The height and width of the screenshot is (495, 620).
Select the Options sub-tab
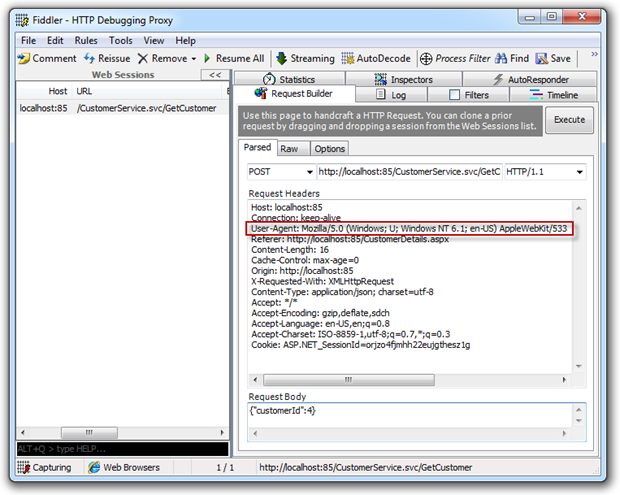click(329, 149)
